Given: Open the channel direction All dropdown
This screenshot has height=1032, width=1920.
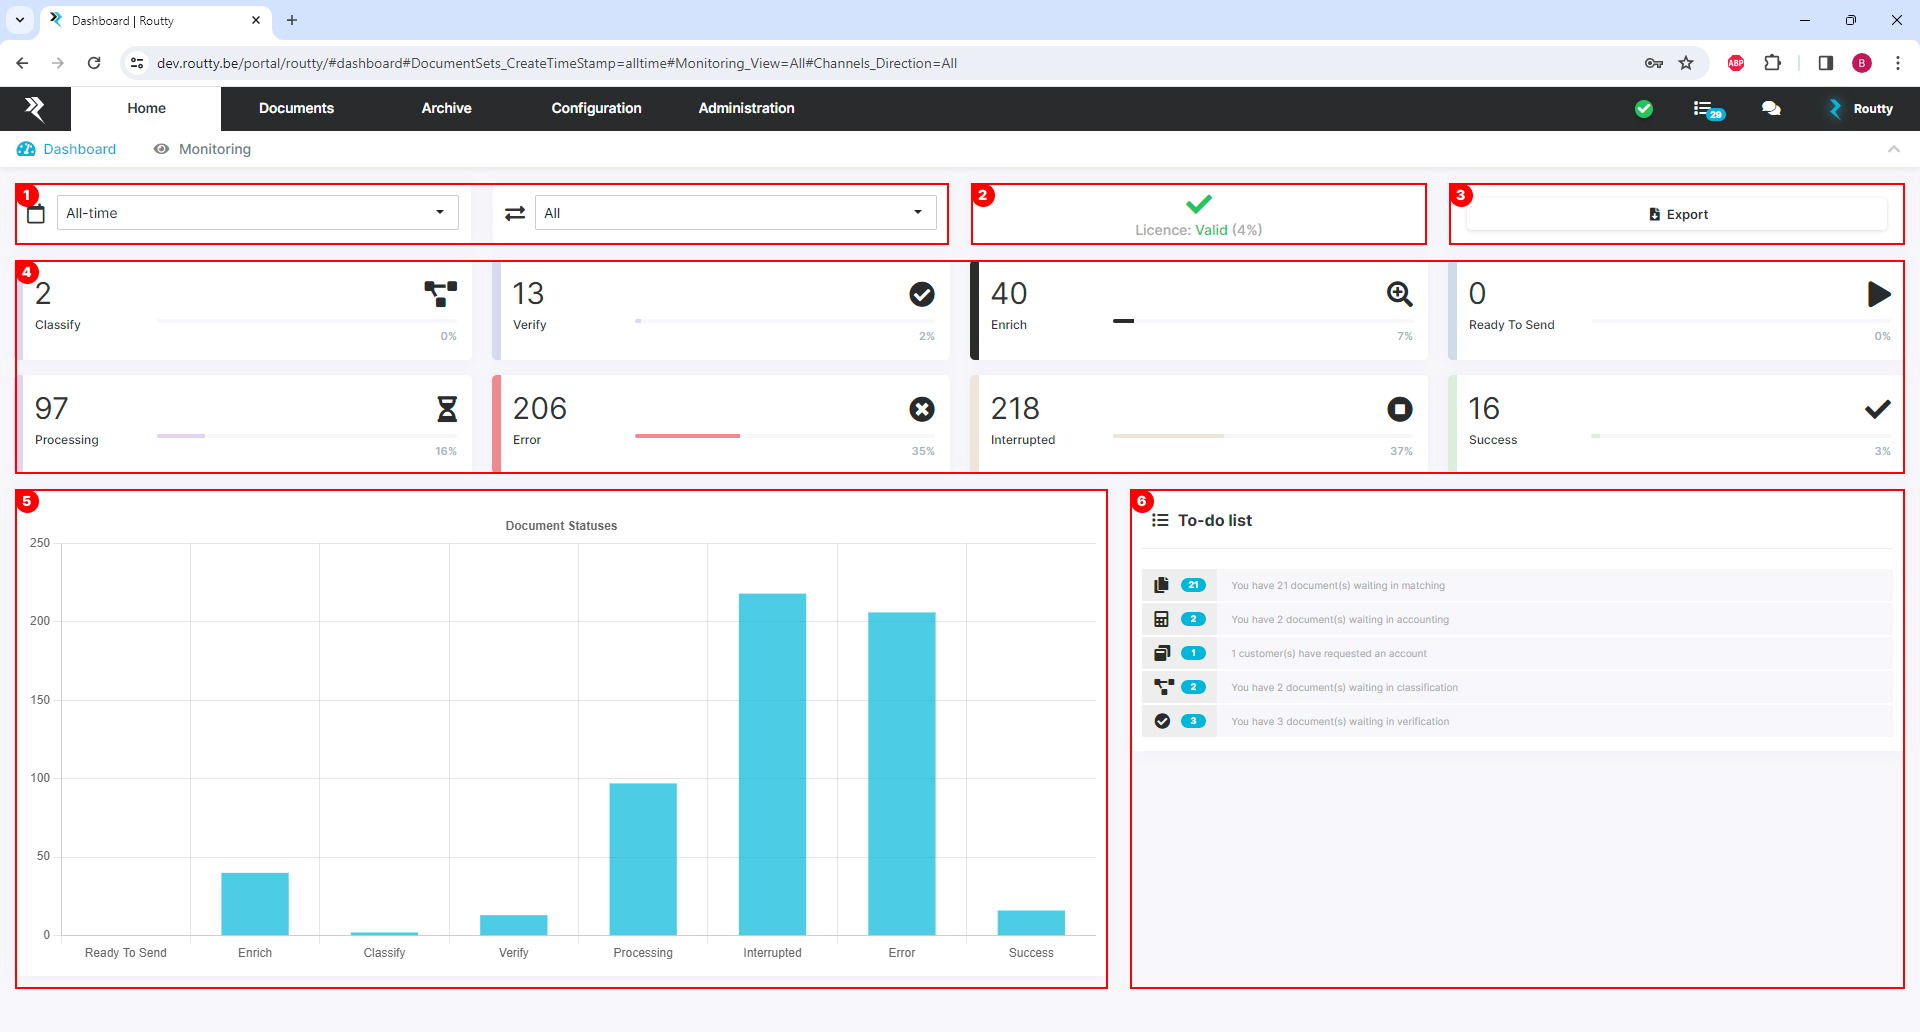Looking at the screenshot, I should pos(735,213).
